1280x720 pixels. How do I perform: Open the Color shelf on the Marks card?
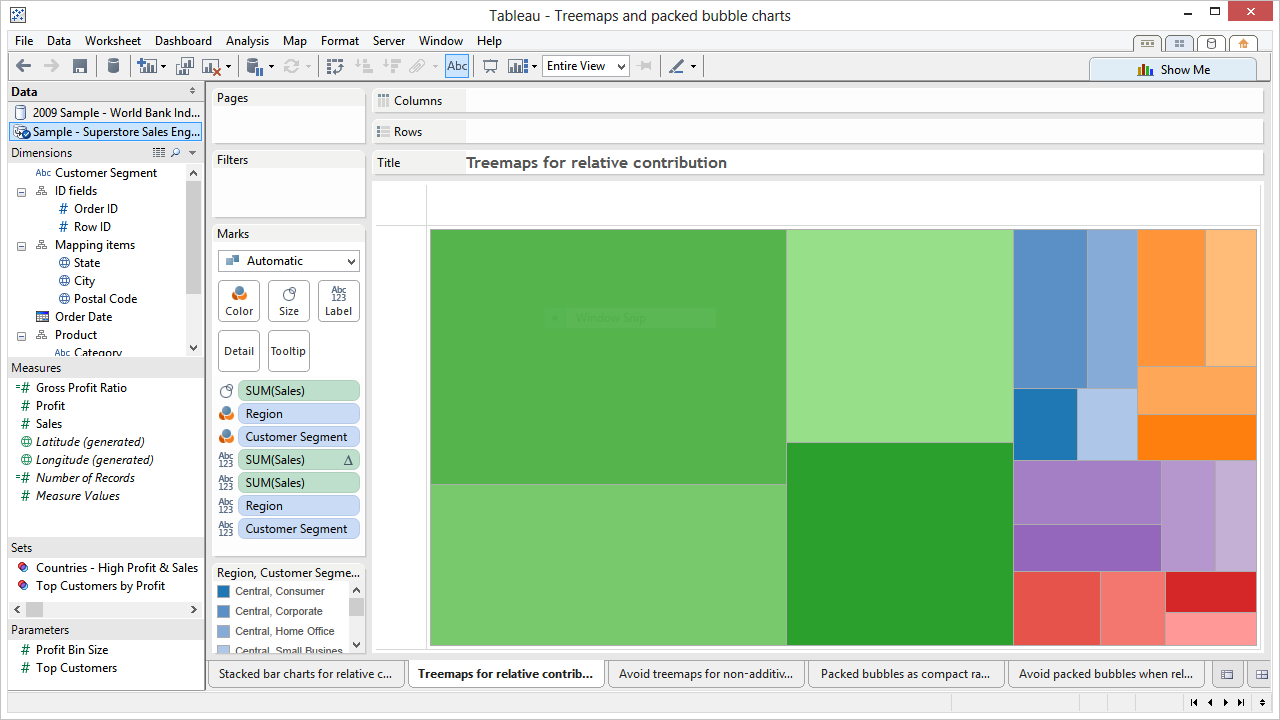238,300
